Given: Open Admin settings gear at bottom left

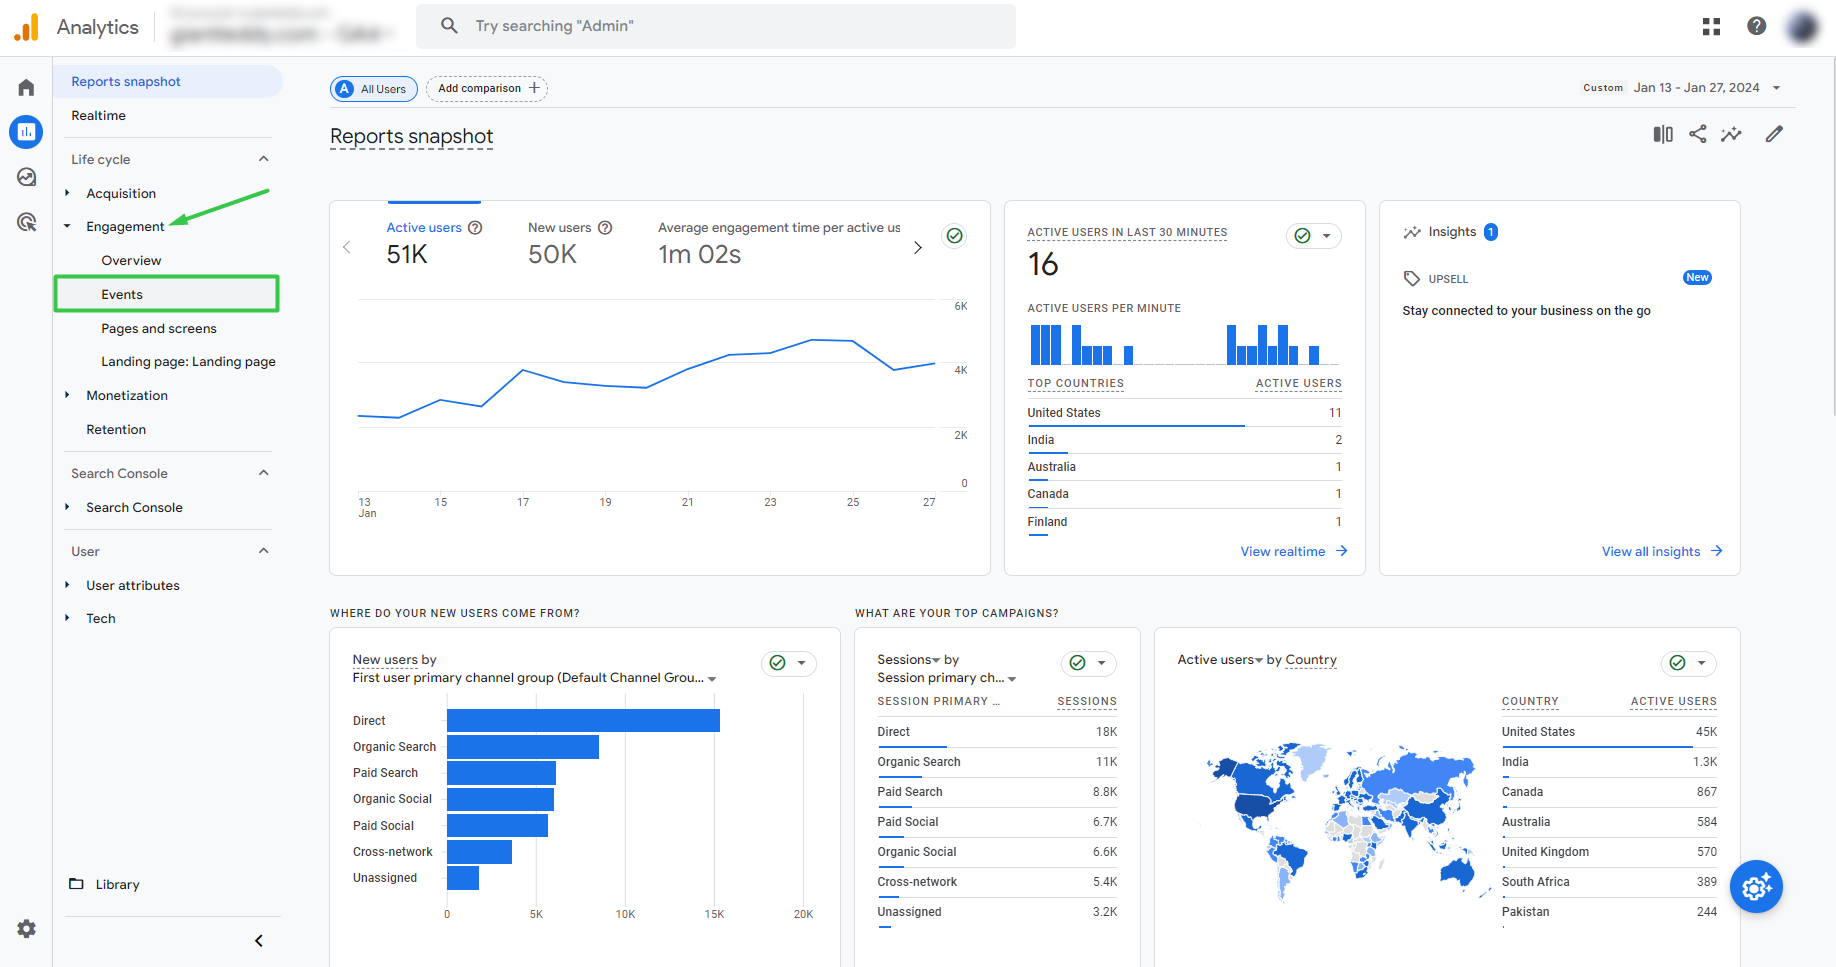Looking at the screenshot, I should click(26, 929).
